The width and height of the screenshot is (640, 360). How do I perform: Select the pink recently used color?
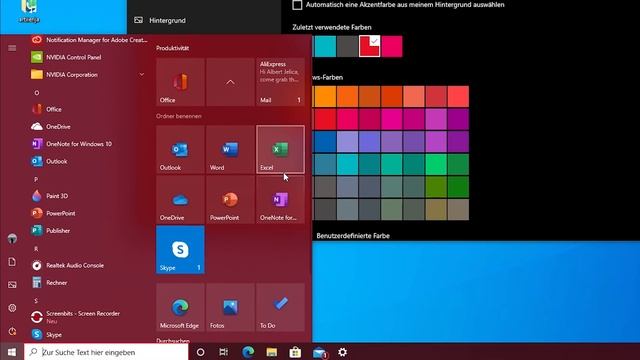(392, 46)
